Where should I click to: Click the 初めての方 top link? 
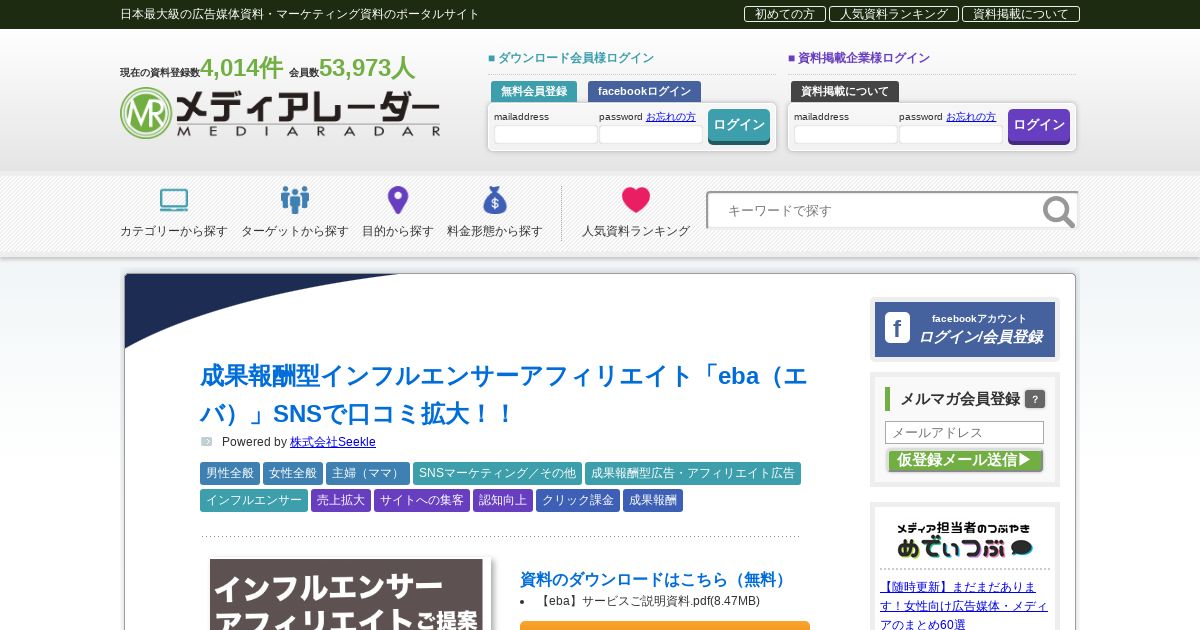(x=785, y=14)
